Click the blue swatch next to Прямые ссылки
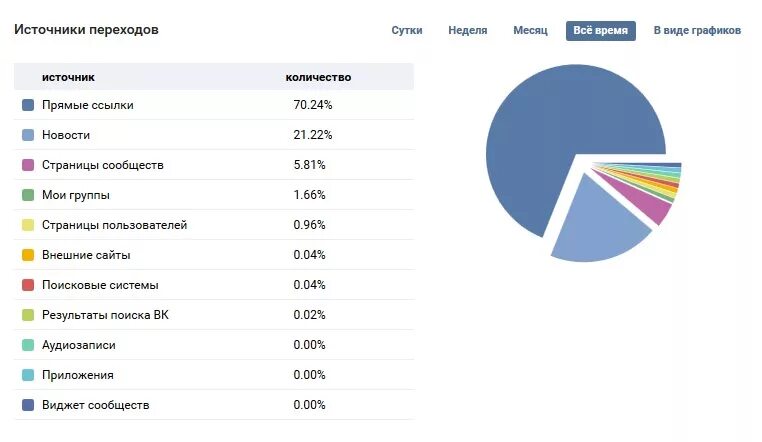This screenshot has width=762, height=442. pyautogui.click(x=28, y=105)
